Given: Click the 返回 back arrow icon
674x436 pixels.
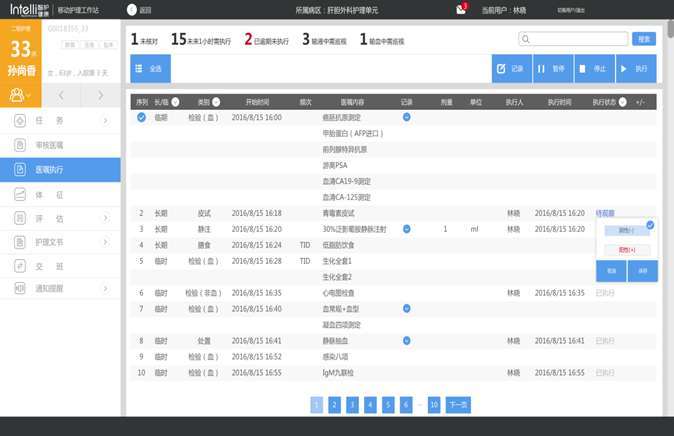Looking at the screenshot, I should tap(134, 10).
